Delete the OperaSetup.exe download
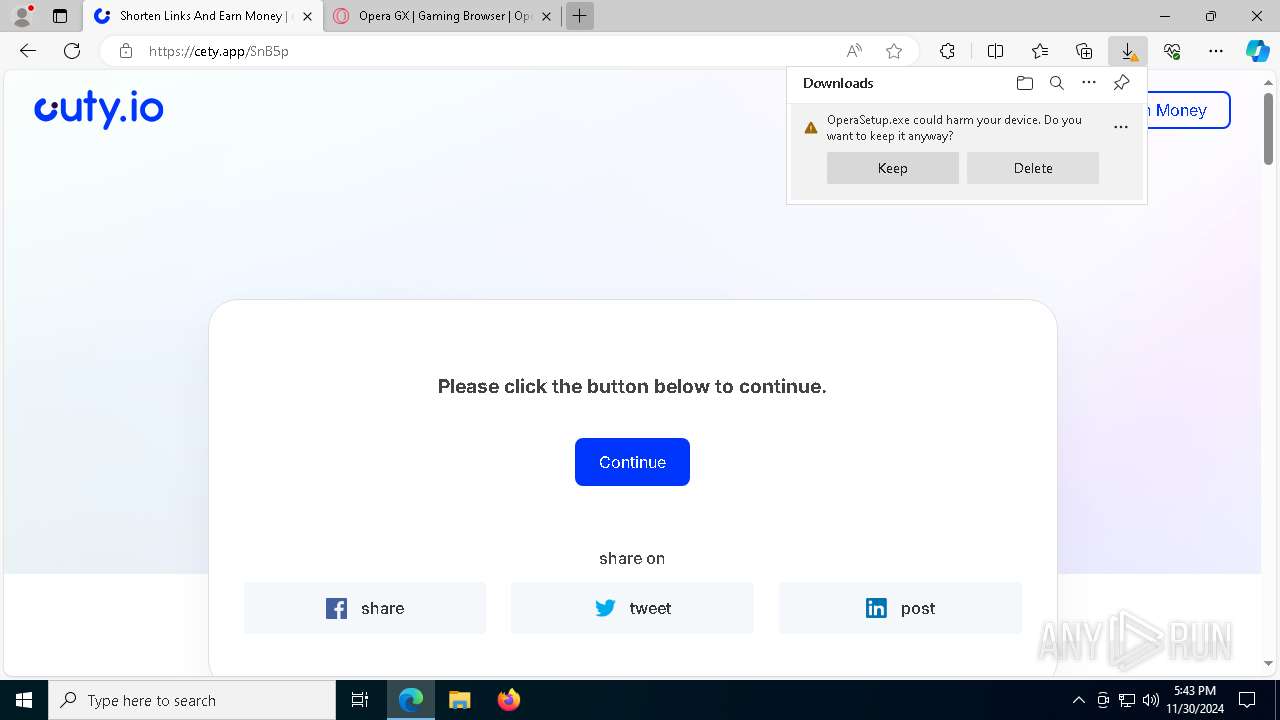Image resolution: width=1280 pixels, height=720 pixels. point(1033,168)
